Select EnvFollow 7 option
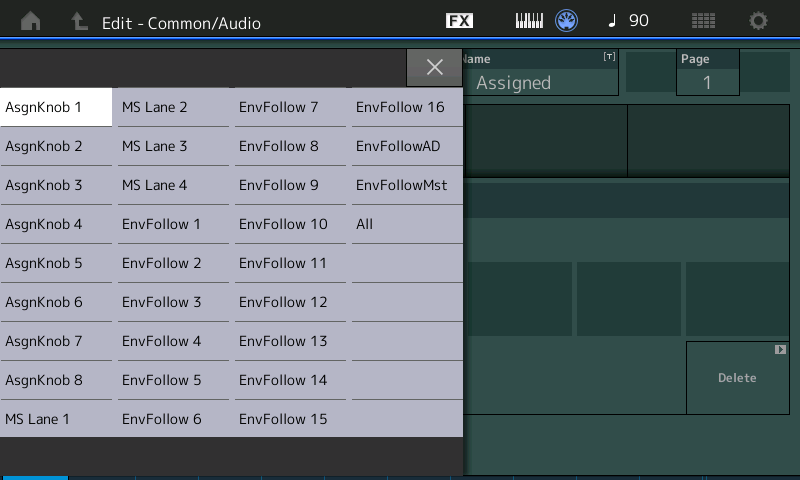Image resolution: width=800 pixels, height=480 pixels. pyautogui.click(x=290, y=107)
